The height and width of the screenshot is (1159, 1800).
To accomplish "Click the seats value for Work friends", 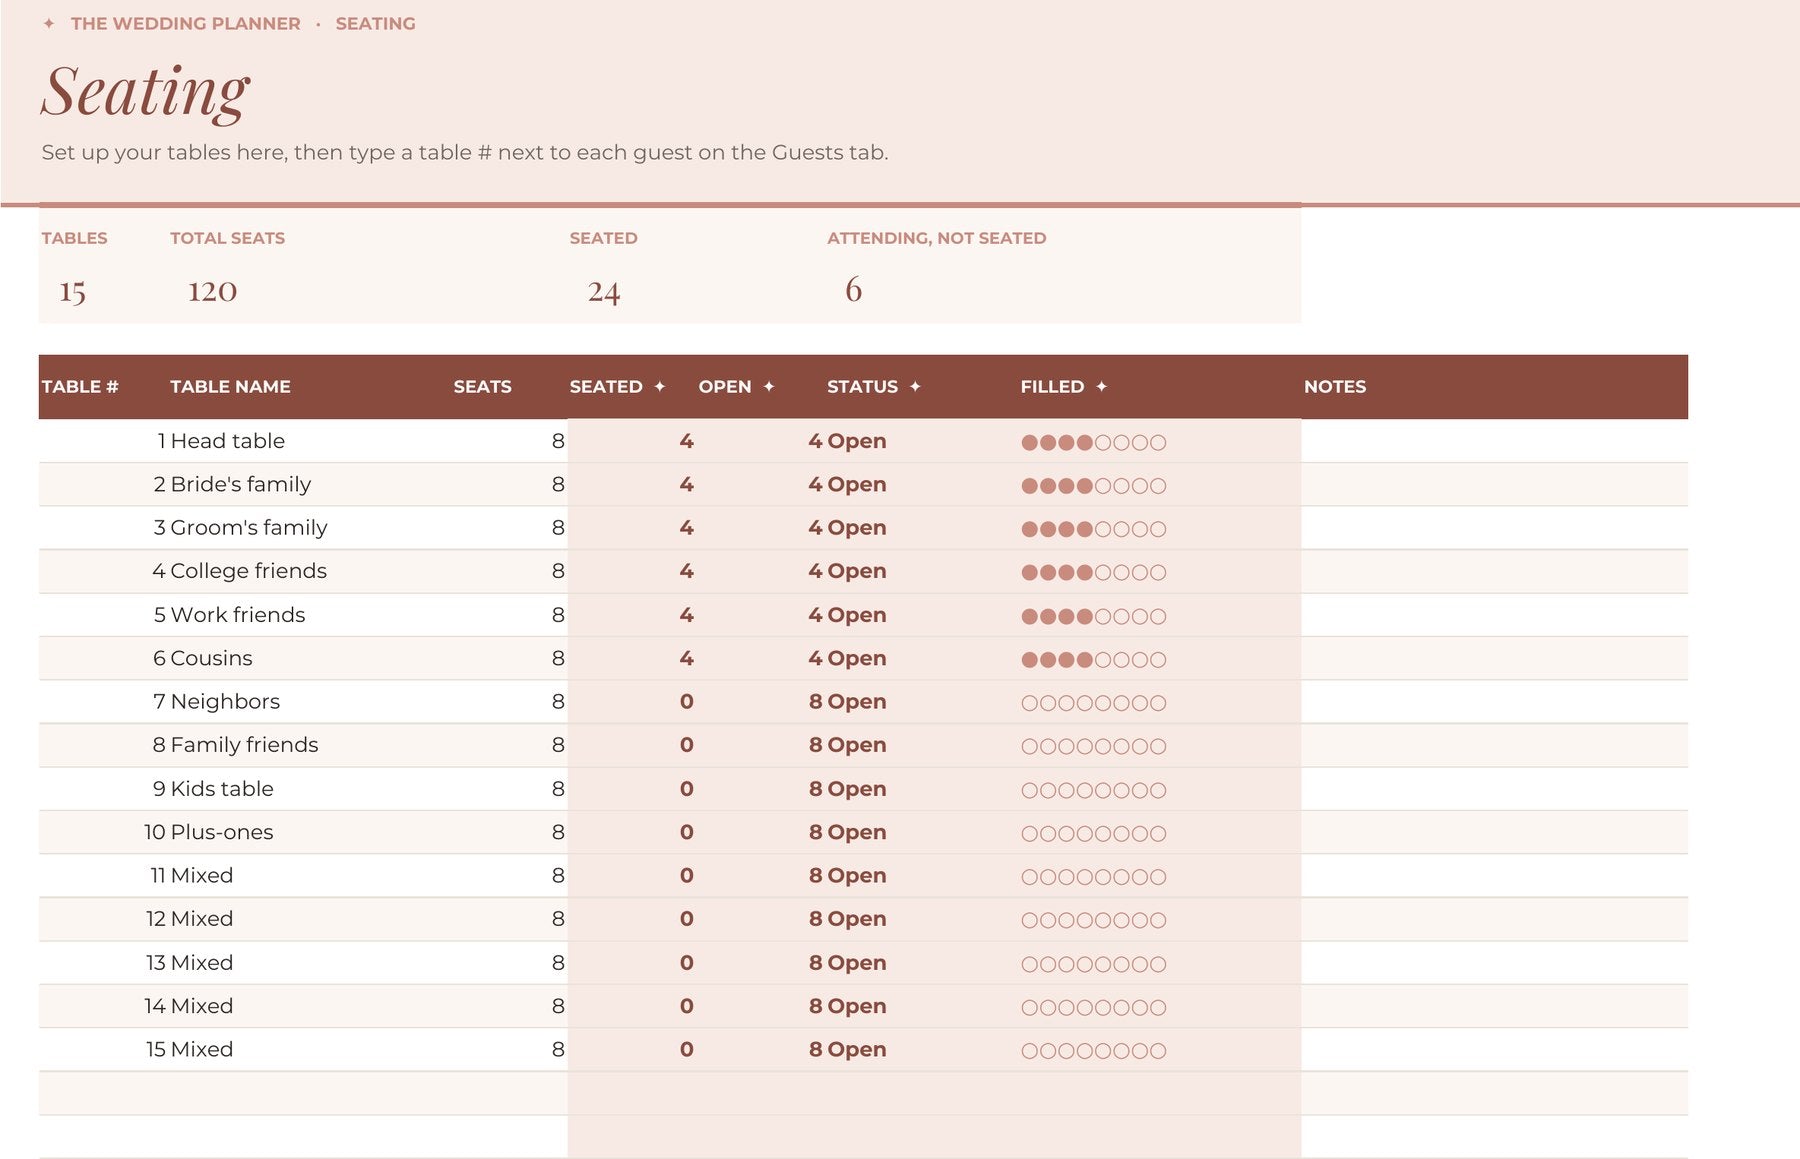I will point(558,615).
